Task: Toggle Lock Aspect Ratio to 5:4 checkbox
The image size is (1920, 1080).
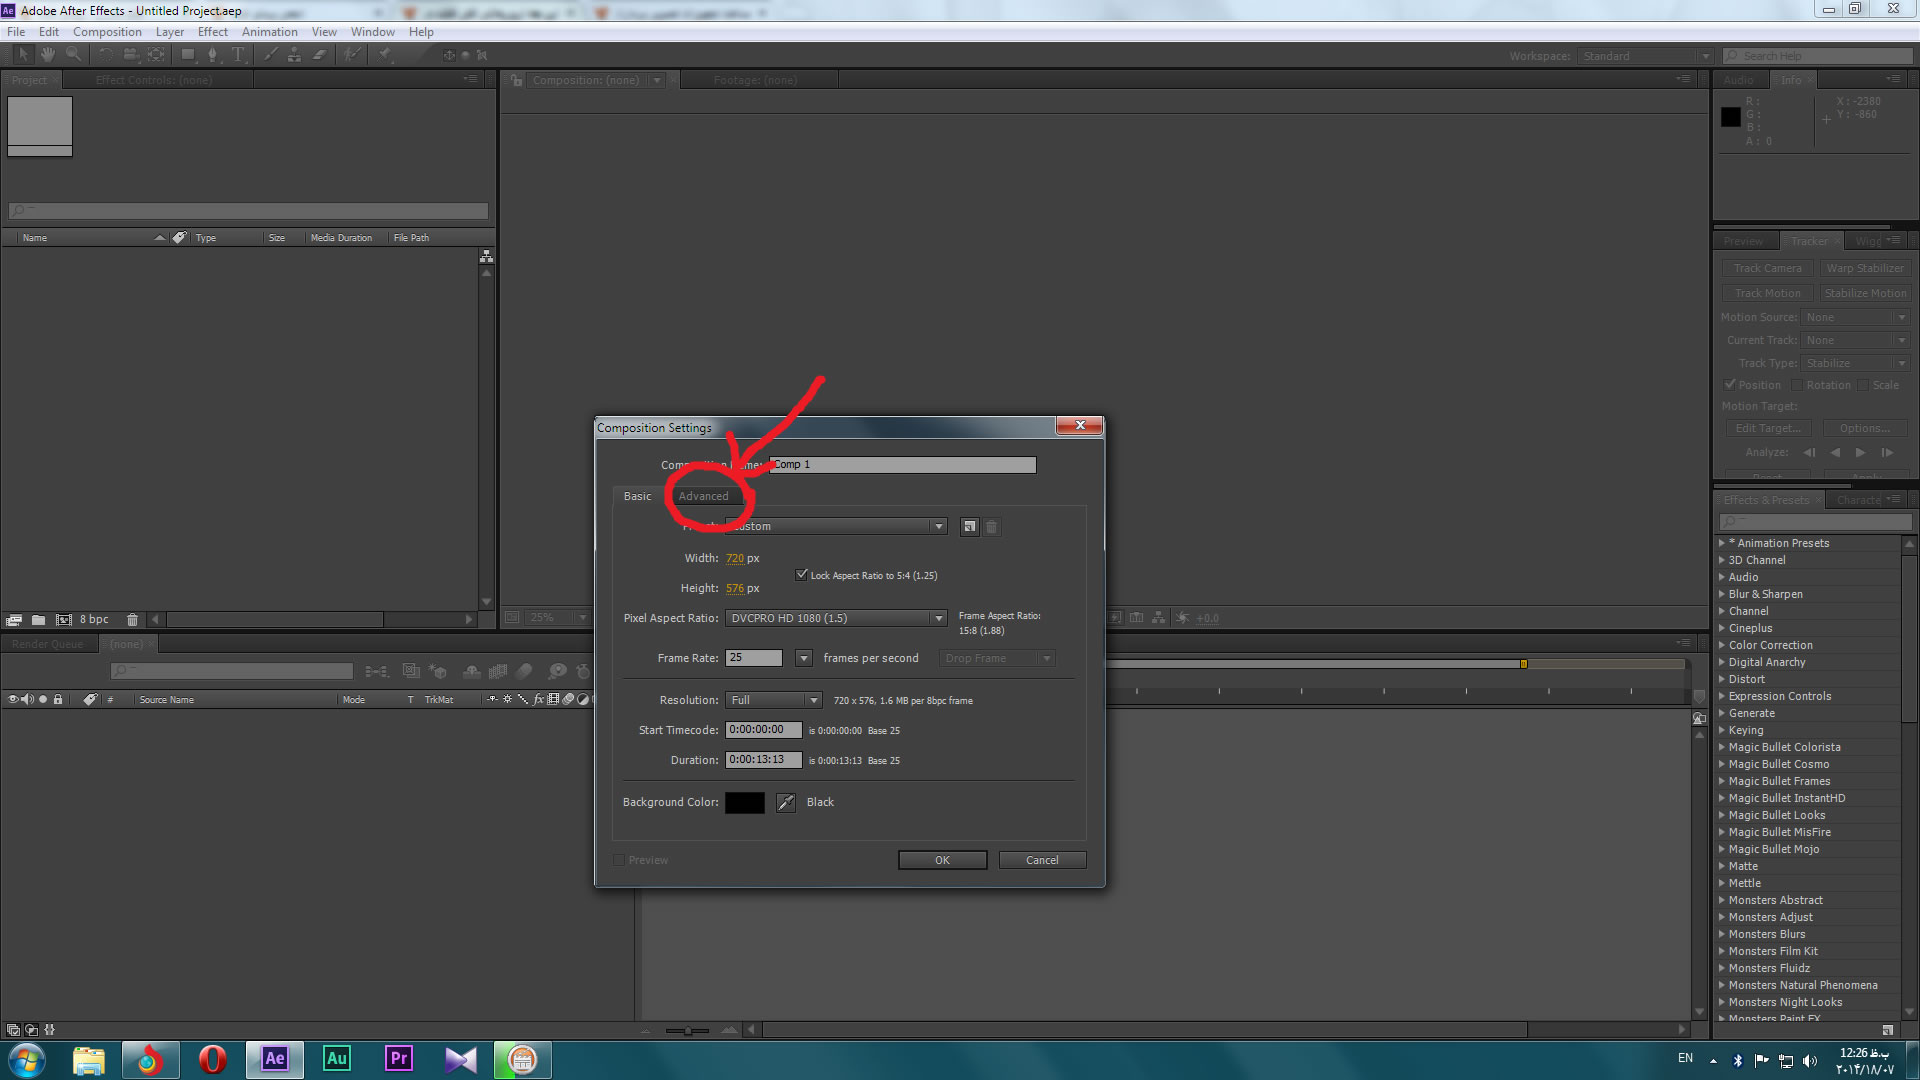Action: pyautogui.click(x=802, y=574)
